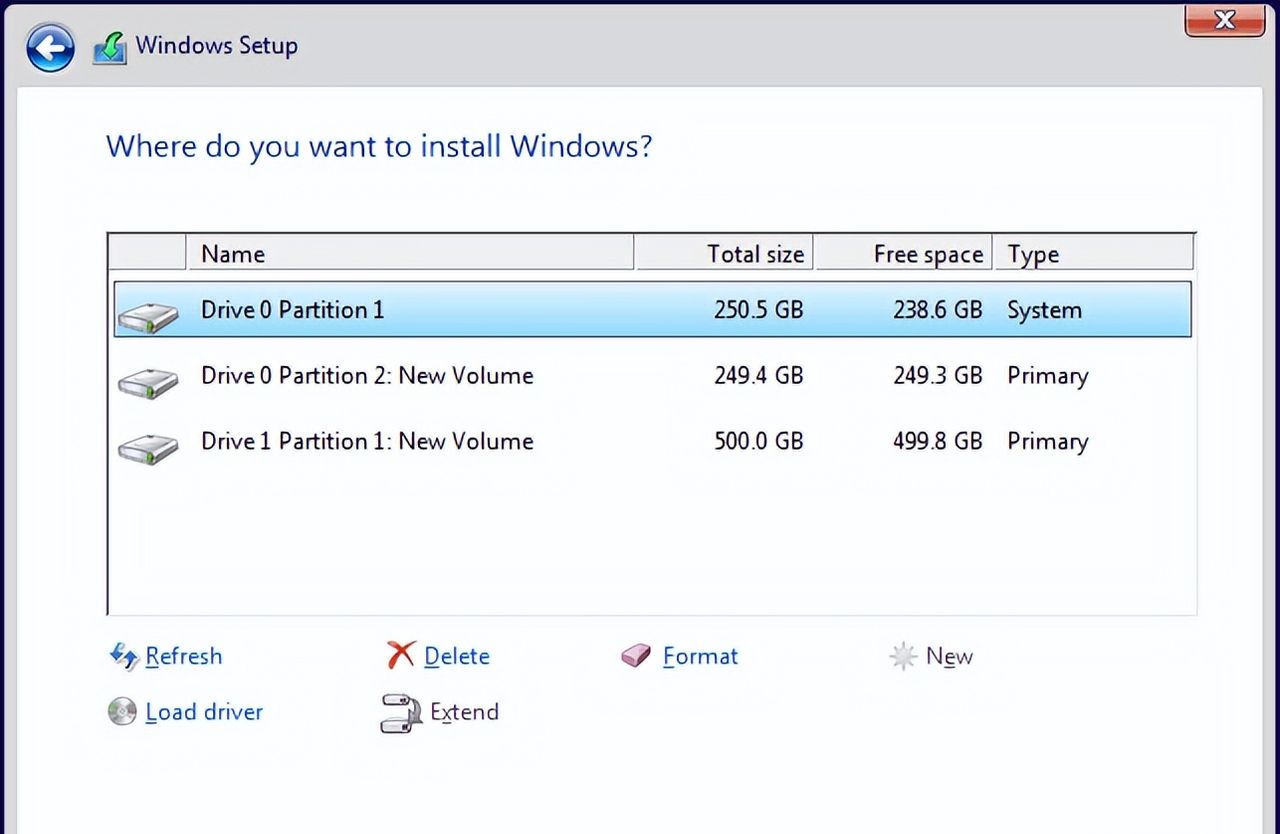Click the Free space column header
This screenshot has height=834, width=1280.
[928, 253]
